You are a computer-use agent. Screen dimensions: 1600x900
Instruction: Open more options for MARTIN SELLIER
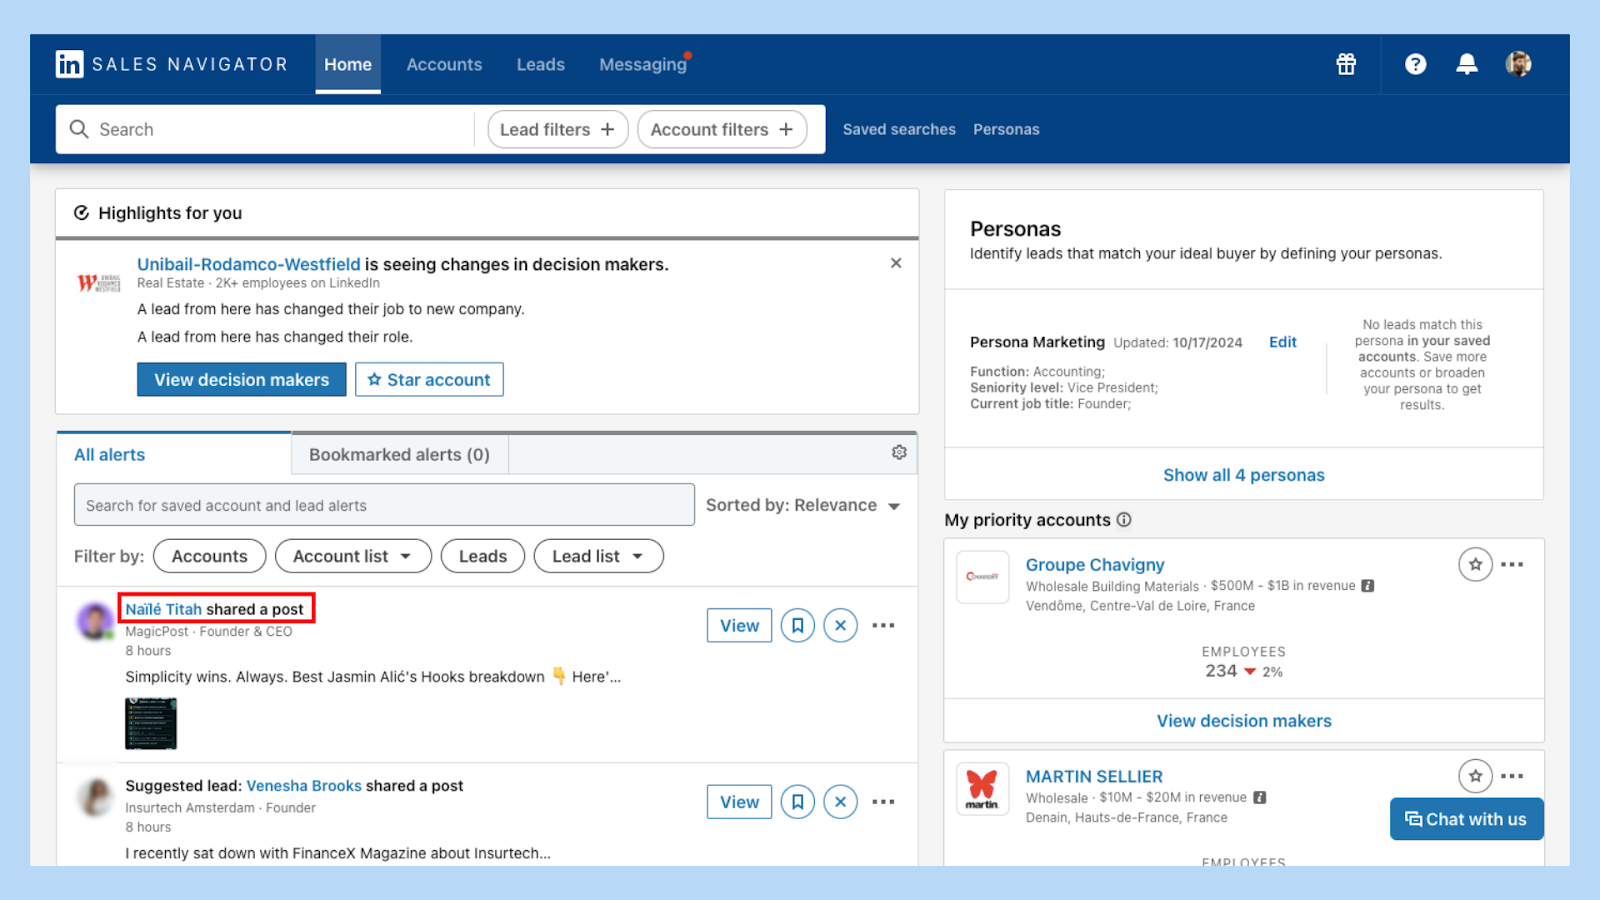pyautogui.click(x=1512, y=776)
